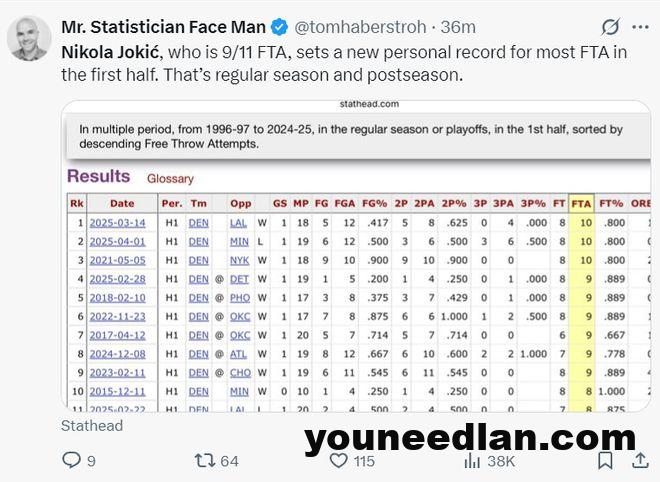660x482 pixels.
Task: Click the Mr. Statistician Face Man name
Action: click(163, 27)
